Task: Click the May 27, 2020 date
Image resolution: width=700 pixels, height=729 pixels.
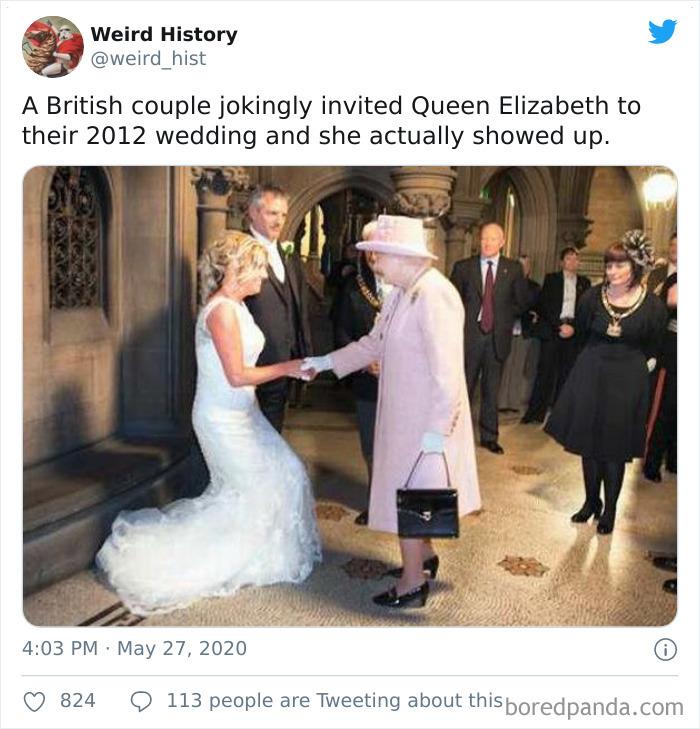Action: pos(181,649)
